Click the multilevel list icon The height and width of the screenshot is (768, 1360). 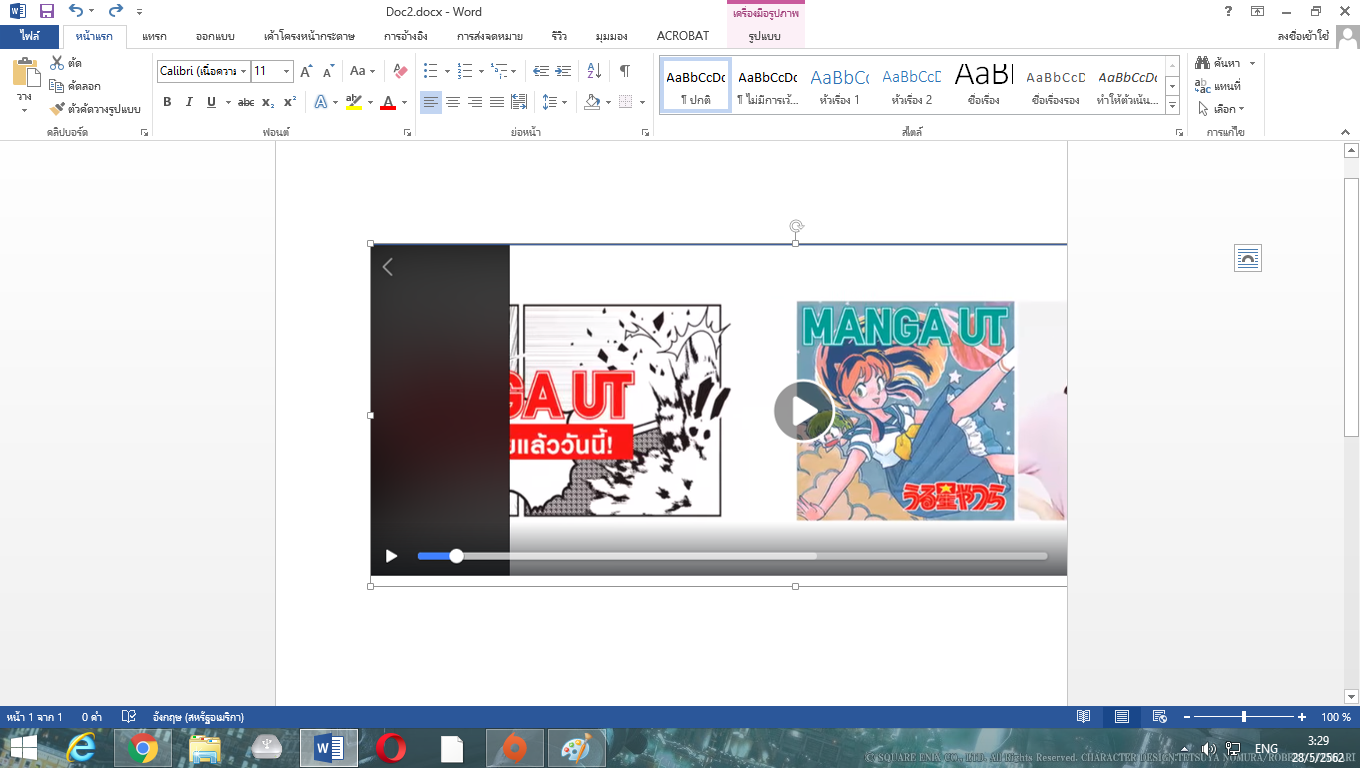(498, 71)
